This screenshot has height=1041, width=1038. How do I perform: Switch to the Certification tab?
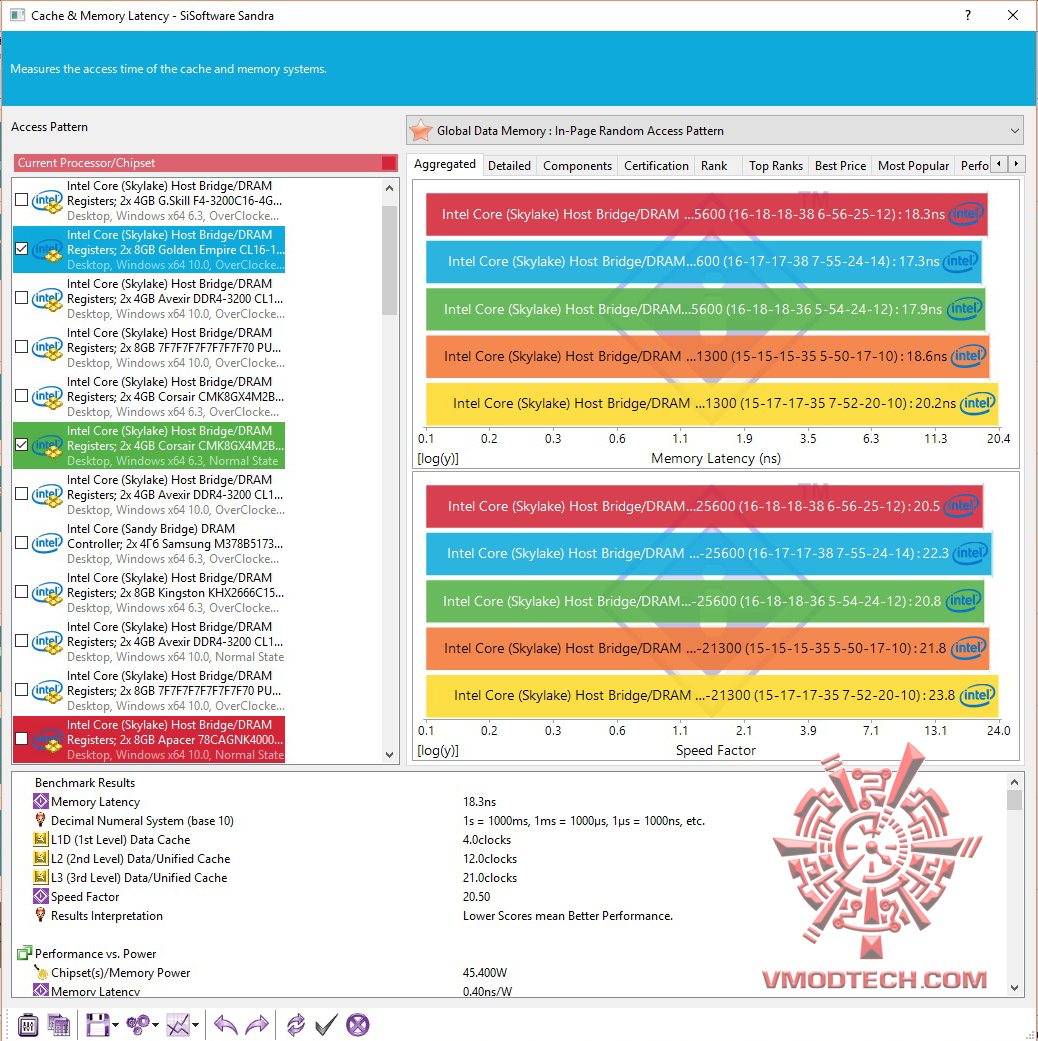tap(656, 166)
